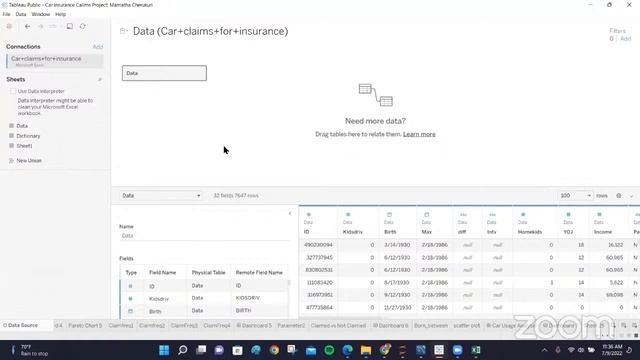Open the Help menu
Viewport: 640px width, 360px height.
pos(60,14)
